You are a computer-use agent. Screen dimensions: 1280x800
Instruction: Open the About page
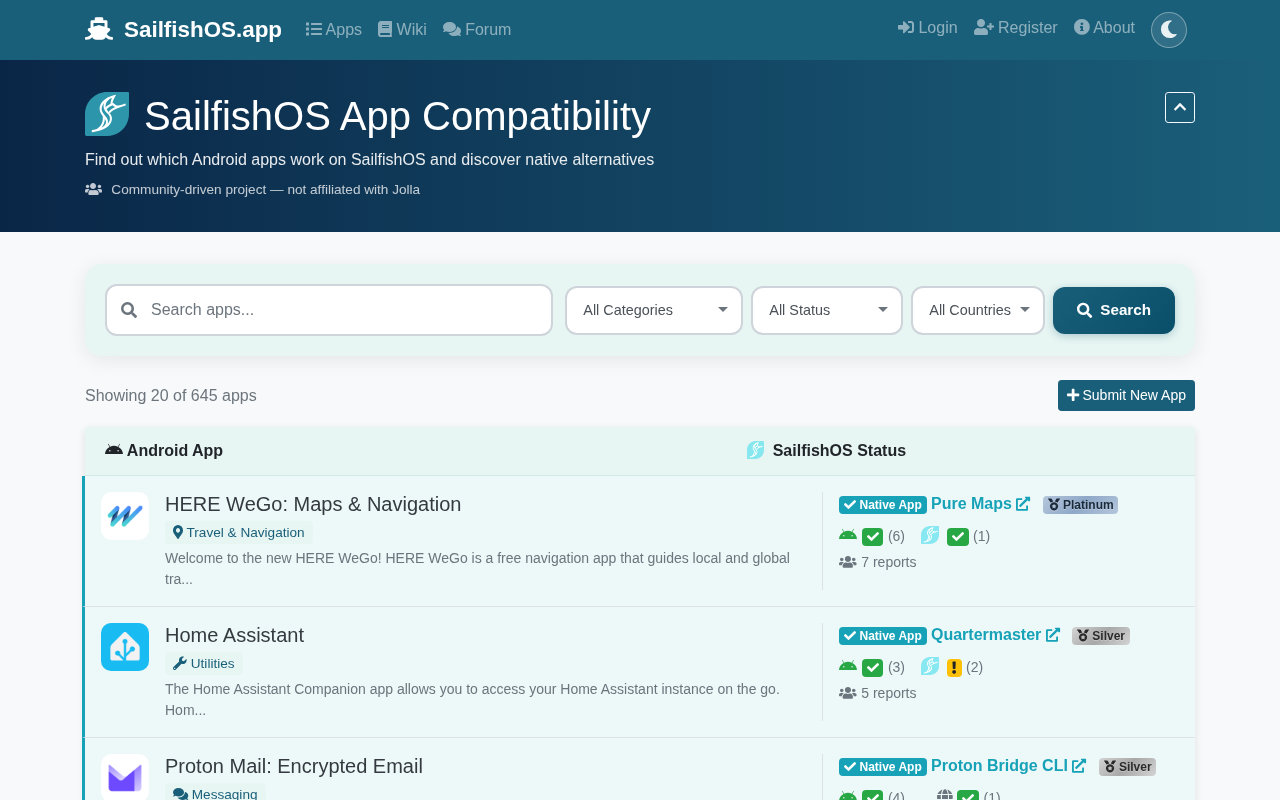point(1104,28)
